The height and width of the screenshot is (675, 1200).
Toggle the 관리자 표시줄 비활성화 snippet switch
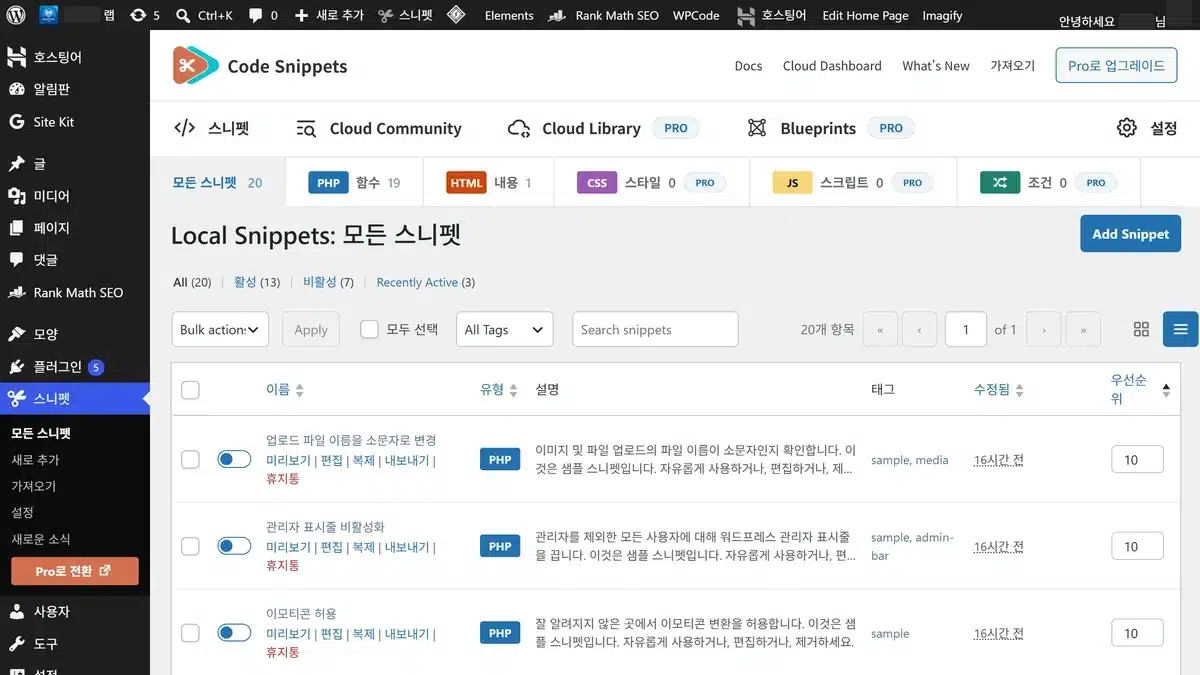pyautogui.click(x=234, y=546)
